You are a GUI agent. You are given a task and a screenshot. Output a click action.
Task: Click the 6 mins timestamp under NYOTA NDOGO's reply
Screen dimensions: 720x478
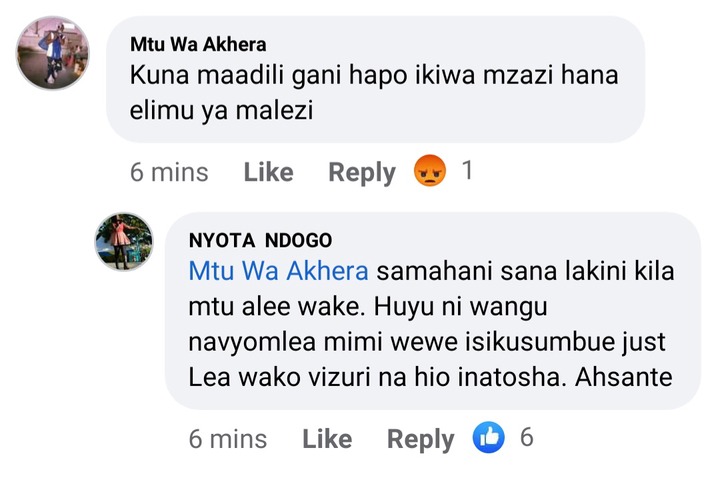click(228, 438)
